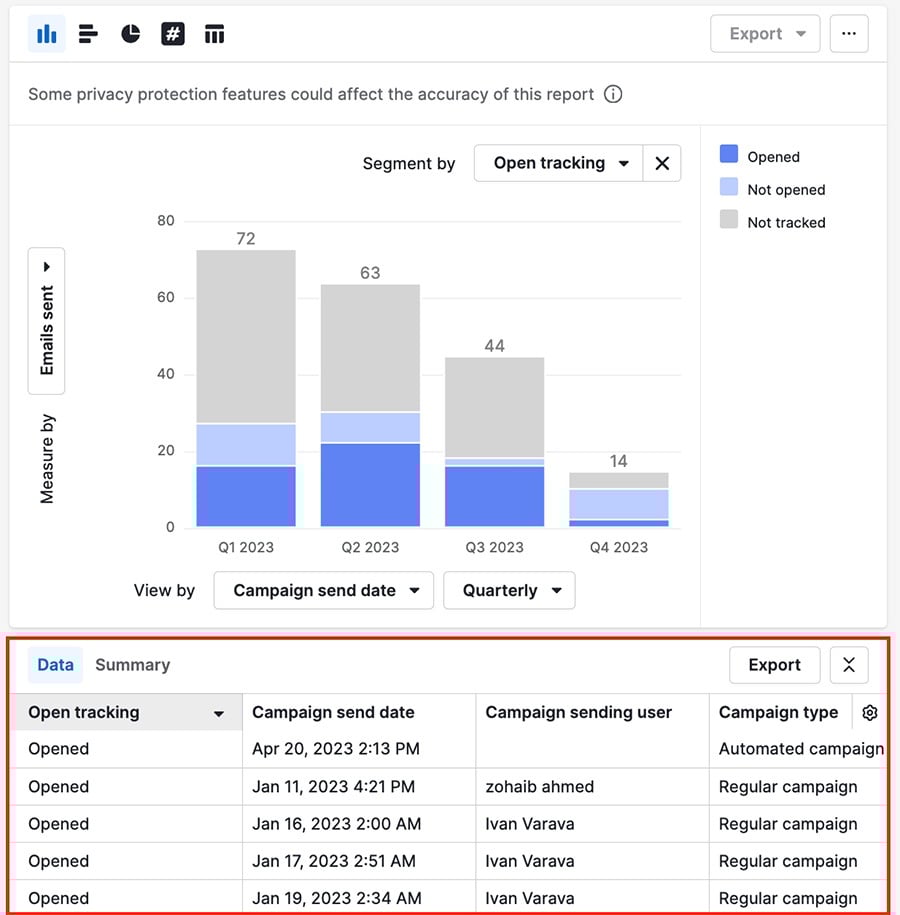Open the column settings gear in data table

point(869,712)
